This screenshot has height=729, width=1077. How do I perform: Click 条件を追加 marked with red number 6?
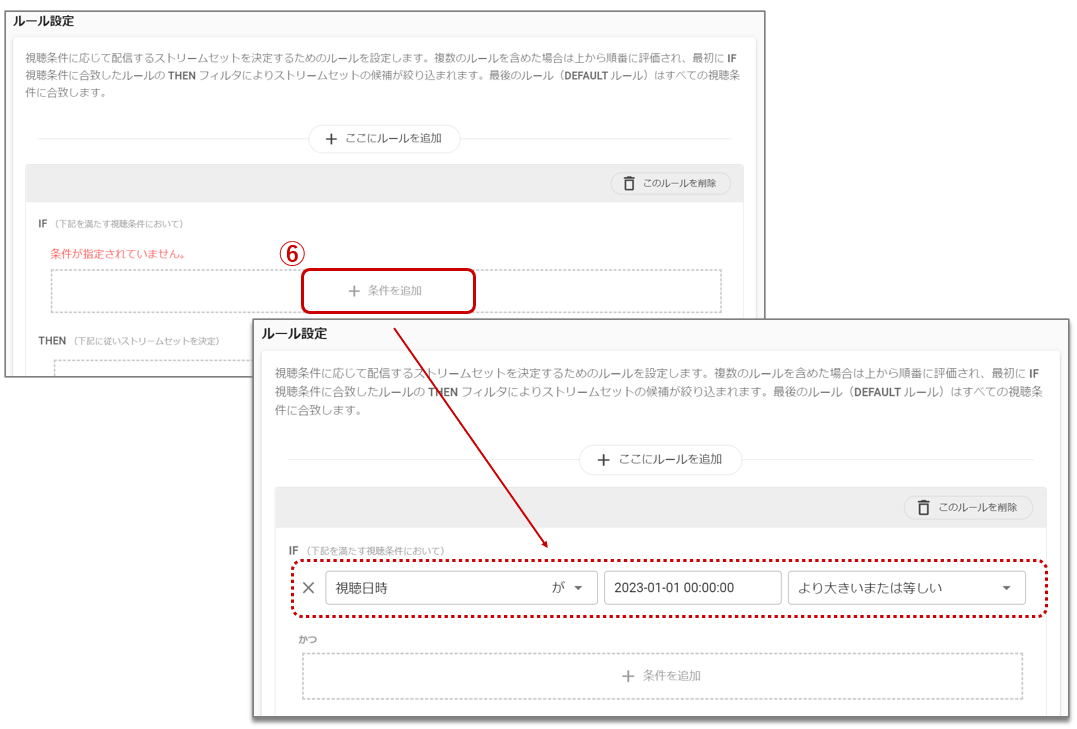click(x=394, y=291)
